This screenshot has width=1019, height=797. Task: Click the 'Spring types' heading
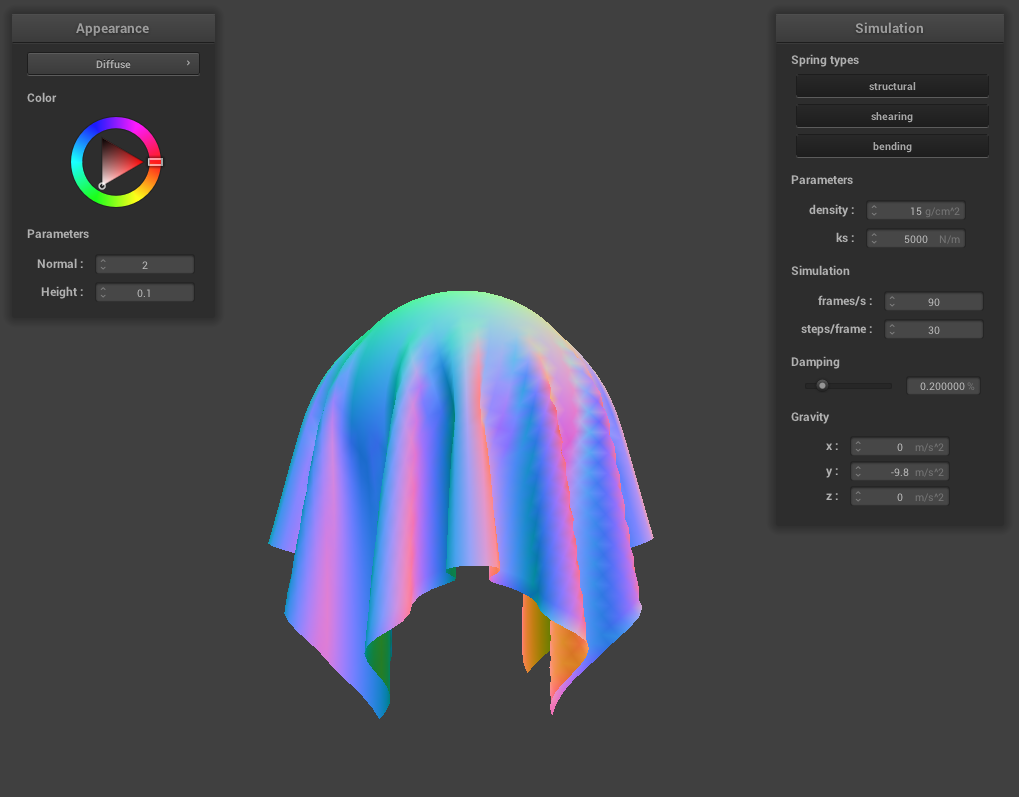[825, 60]
